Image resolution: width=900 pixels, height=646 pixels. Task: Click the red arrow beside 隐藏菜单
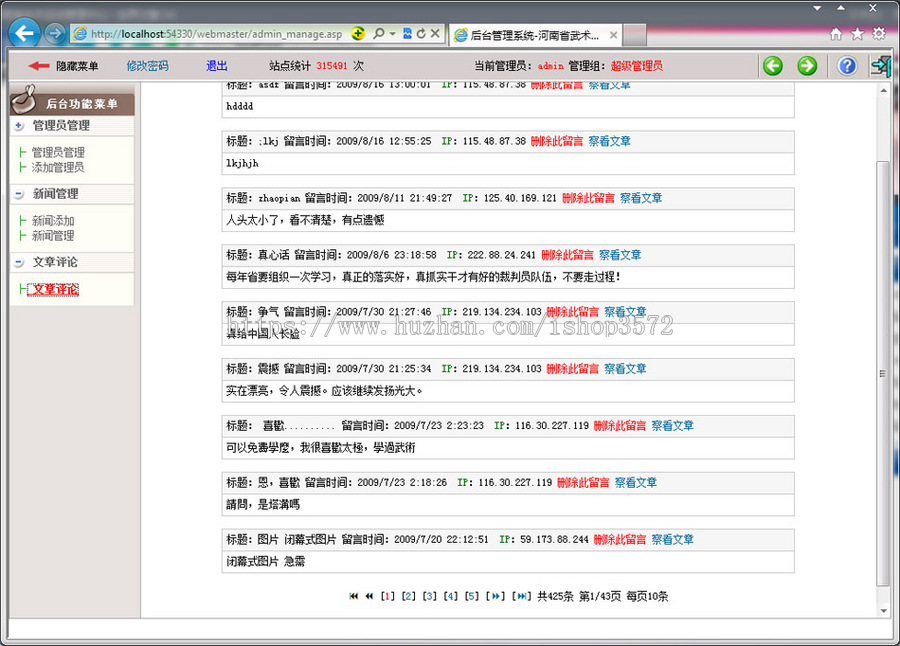[x=39, y=66]
